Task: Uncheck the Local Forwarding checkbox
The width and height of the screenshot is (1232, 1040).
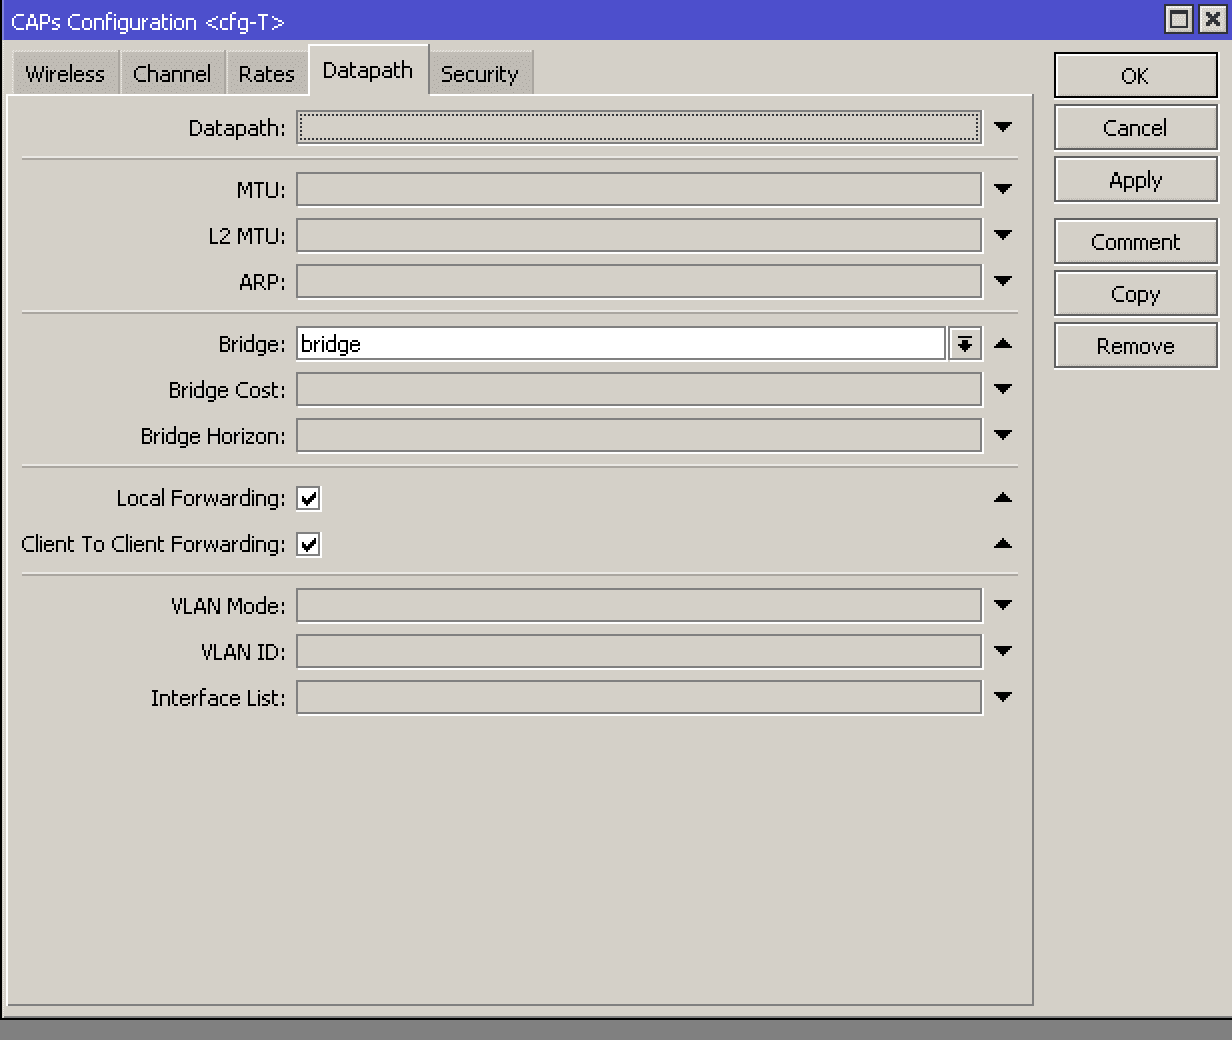Action: (x=308, y=498)
